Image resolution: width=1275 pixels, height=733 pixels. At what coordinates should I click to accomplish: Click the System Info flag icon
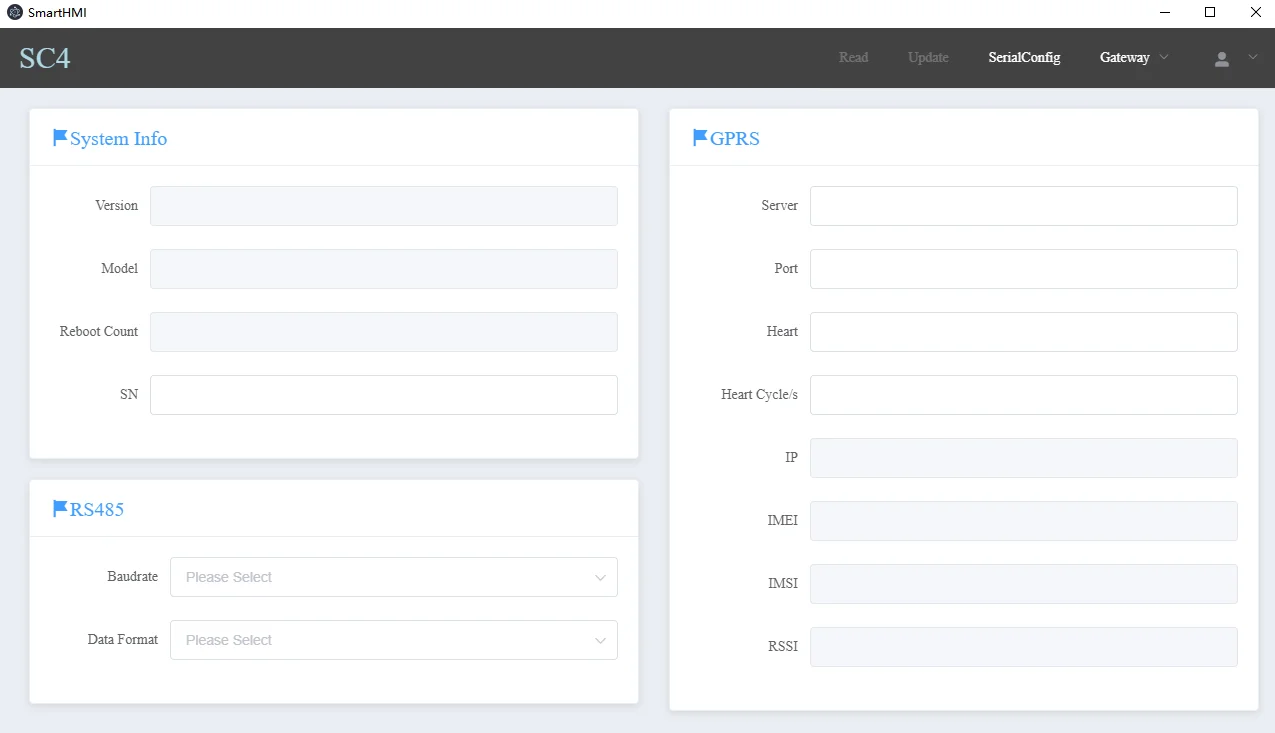[60, 138]
